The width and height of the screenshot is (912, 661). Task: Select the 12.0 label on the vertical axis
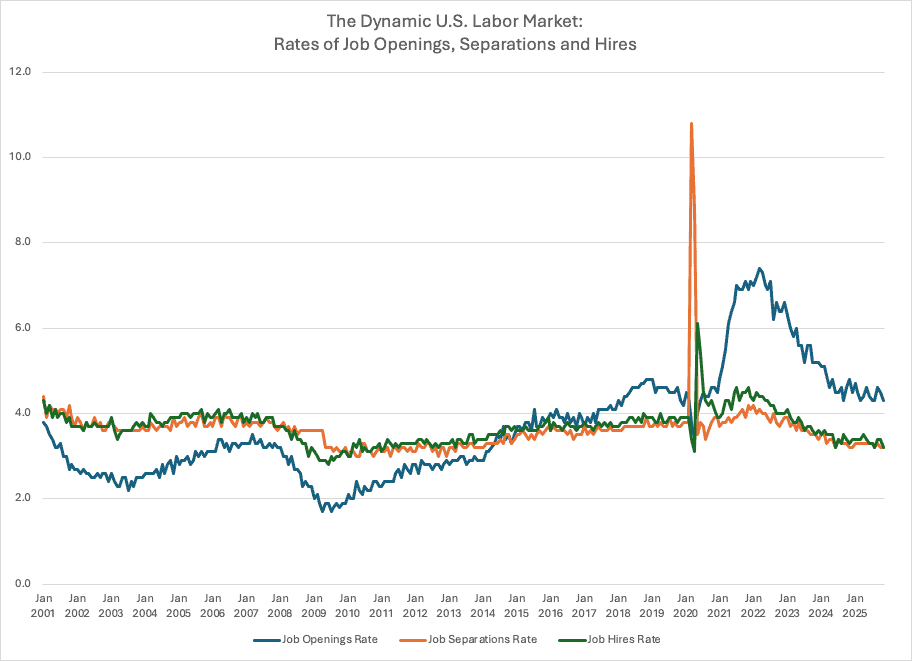coord(21,72)
